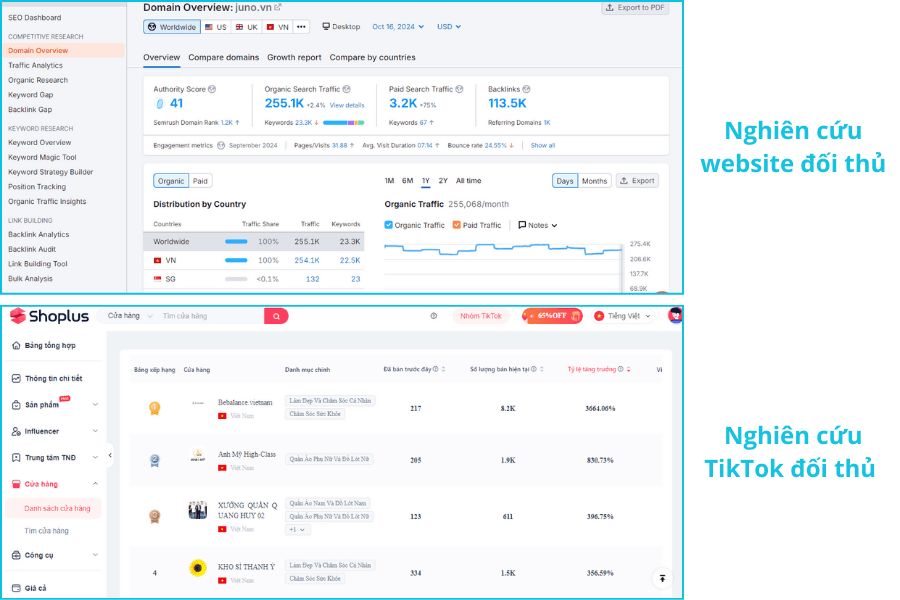Screen dimensions: 900x600
Task: Click the Export to PDF button
Action: coord(635,8)
